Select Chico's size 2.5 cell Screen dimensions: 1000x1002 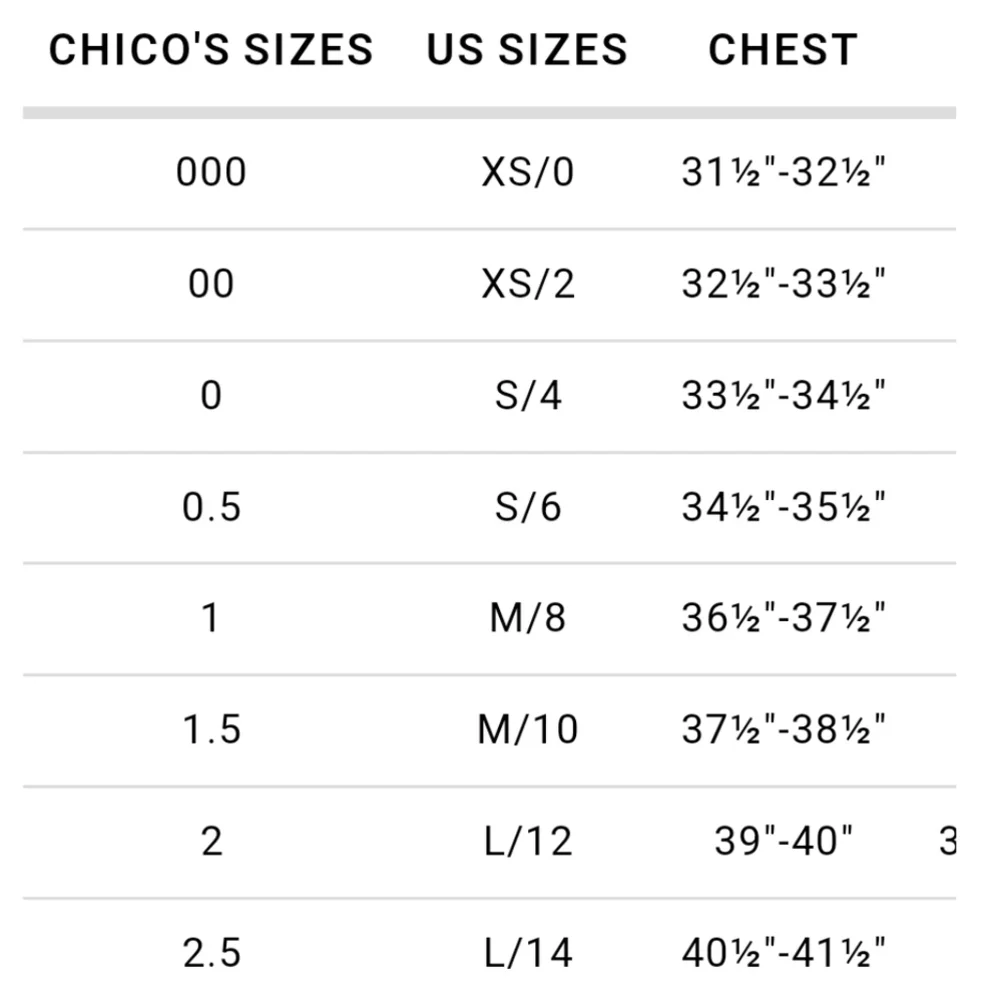[x=212, y=953]
